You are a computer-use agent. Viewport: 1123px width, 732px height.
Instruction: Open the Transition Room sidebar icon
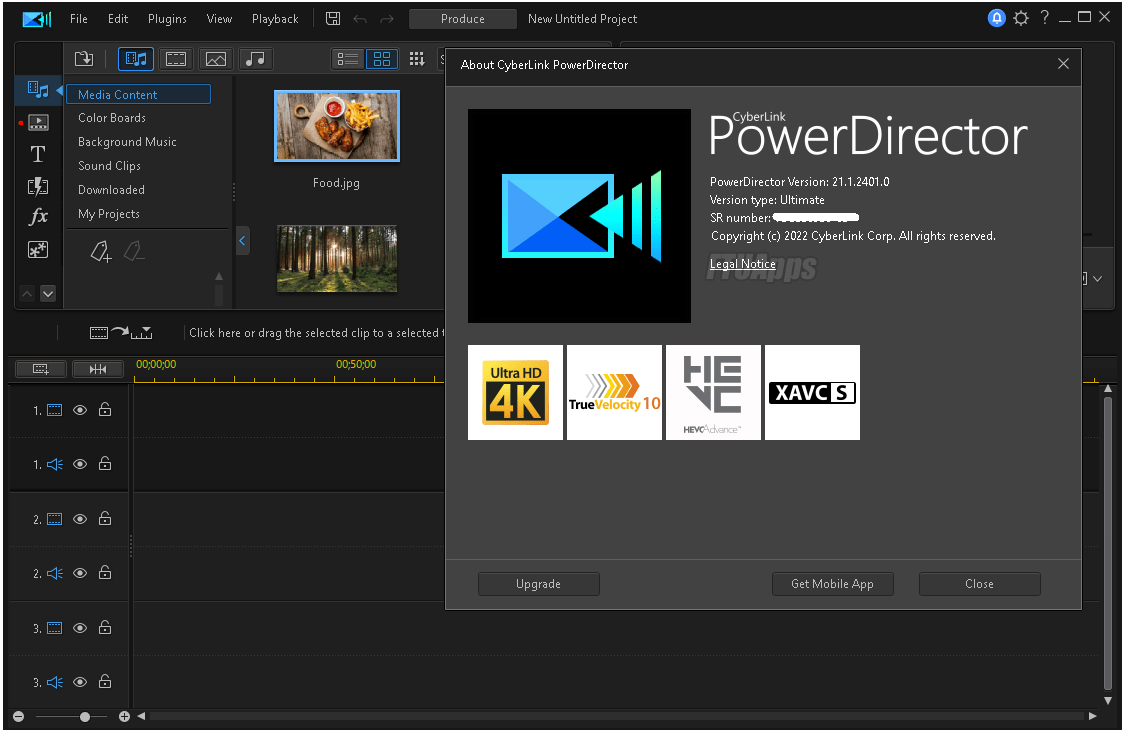click(38, 187)
